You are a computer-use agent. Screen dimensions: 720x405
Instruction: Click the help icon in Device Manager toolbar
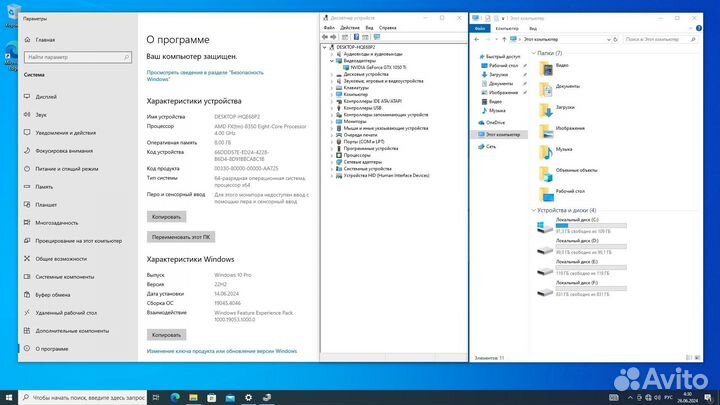(x=356, y=37)
